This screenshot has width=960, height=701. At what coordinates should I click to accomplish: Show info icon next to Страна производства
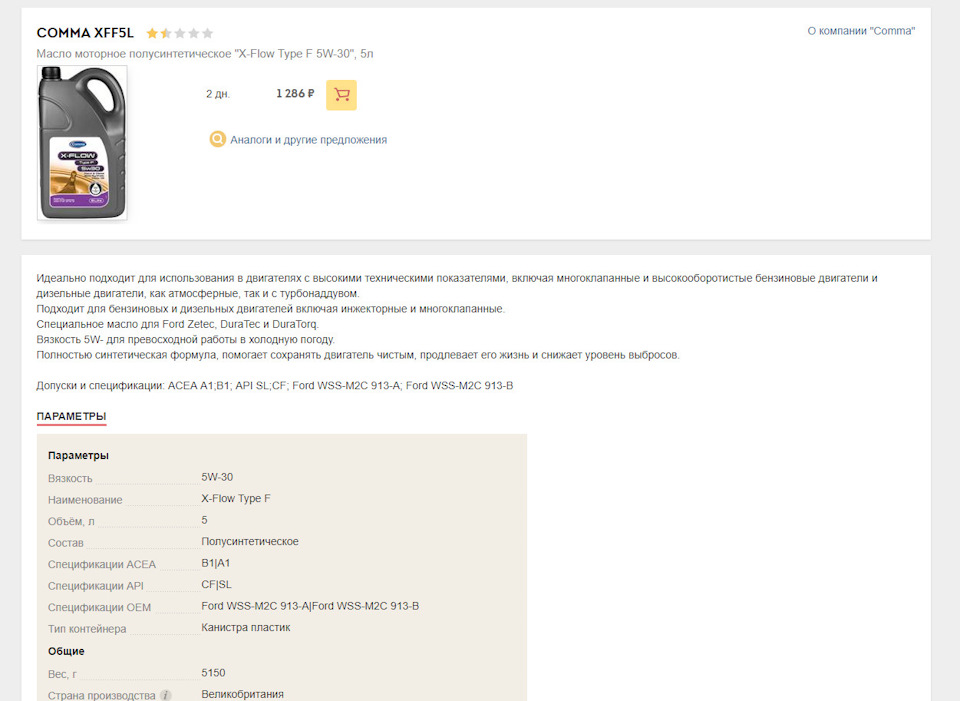pos(165,695)
